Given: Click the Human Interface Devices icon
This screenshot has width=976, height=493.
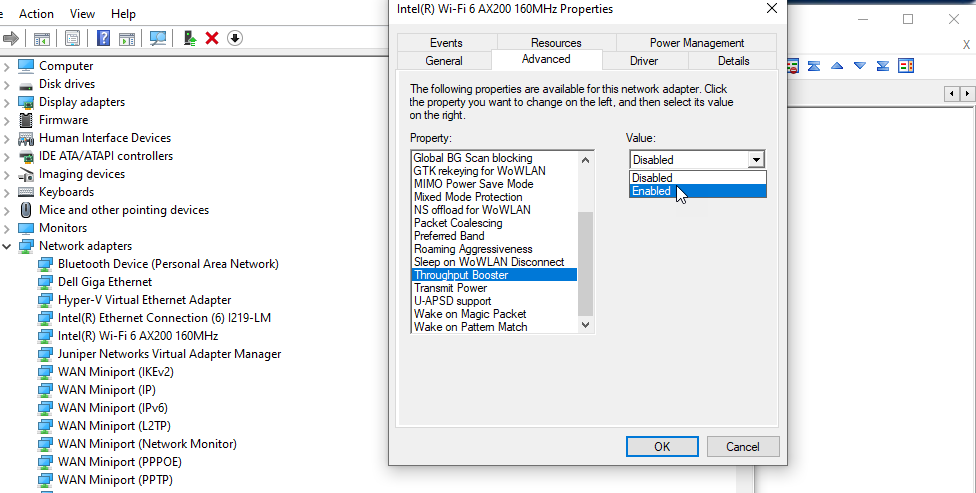Looking at the screenshot, I should (26, 138).
